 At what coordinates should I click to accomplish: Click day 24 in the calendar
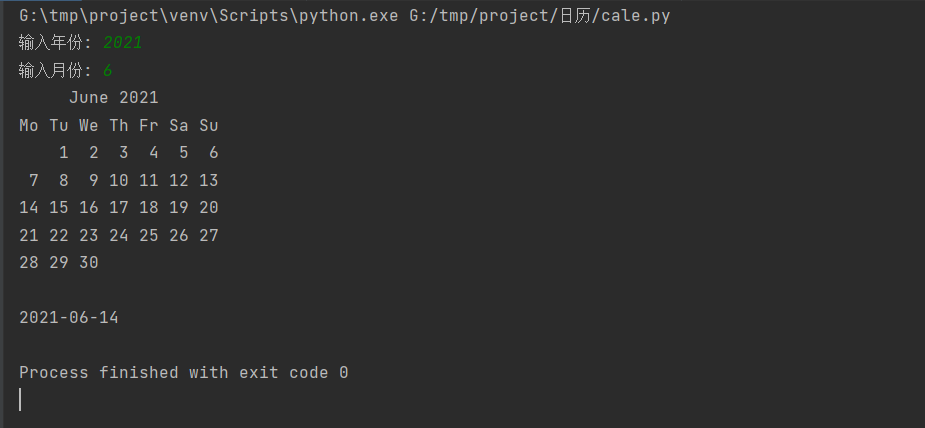[x=119, y=236]
